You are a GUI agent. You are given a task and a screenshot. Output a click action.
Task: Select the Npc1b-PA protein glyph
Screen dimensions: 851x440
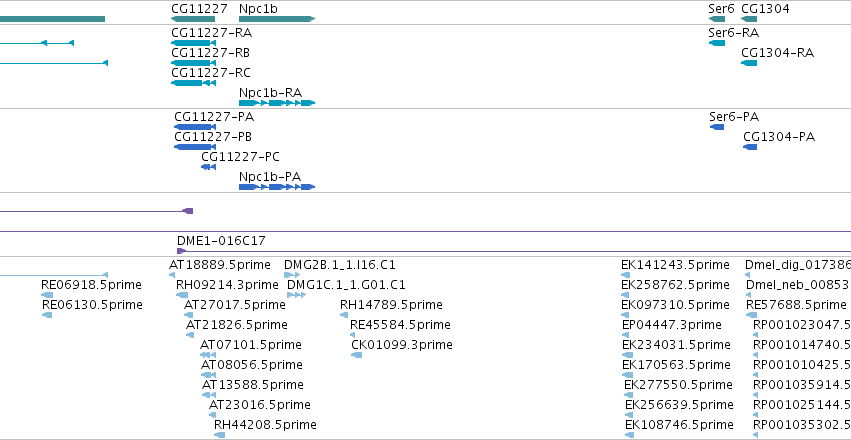(x=277, y=187)
